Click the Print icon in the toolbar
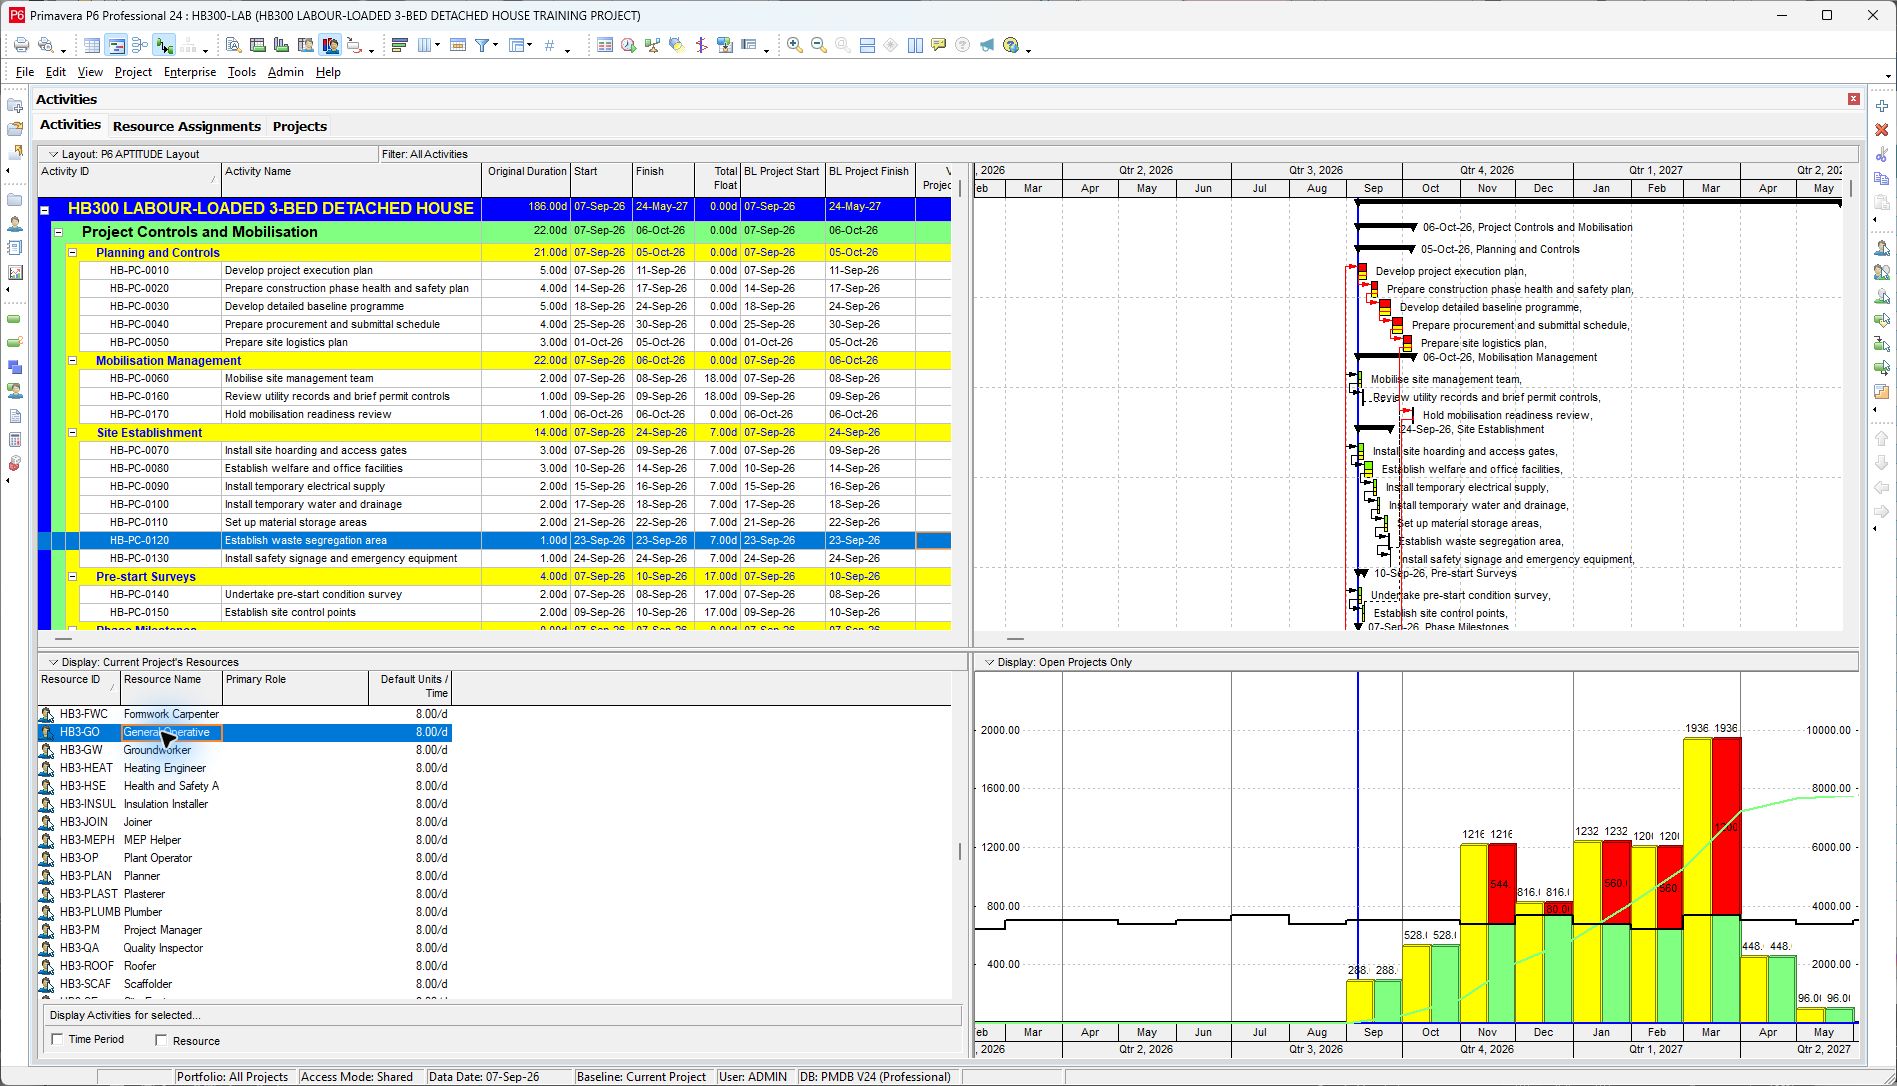The width and height of the screenshot is (1897, 1086). coord(21,45)
